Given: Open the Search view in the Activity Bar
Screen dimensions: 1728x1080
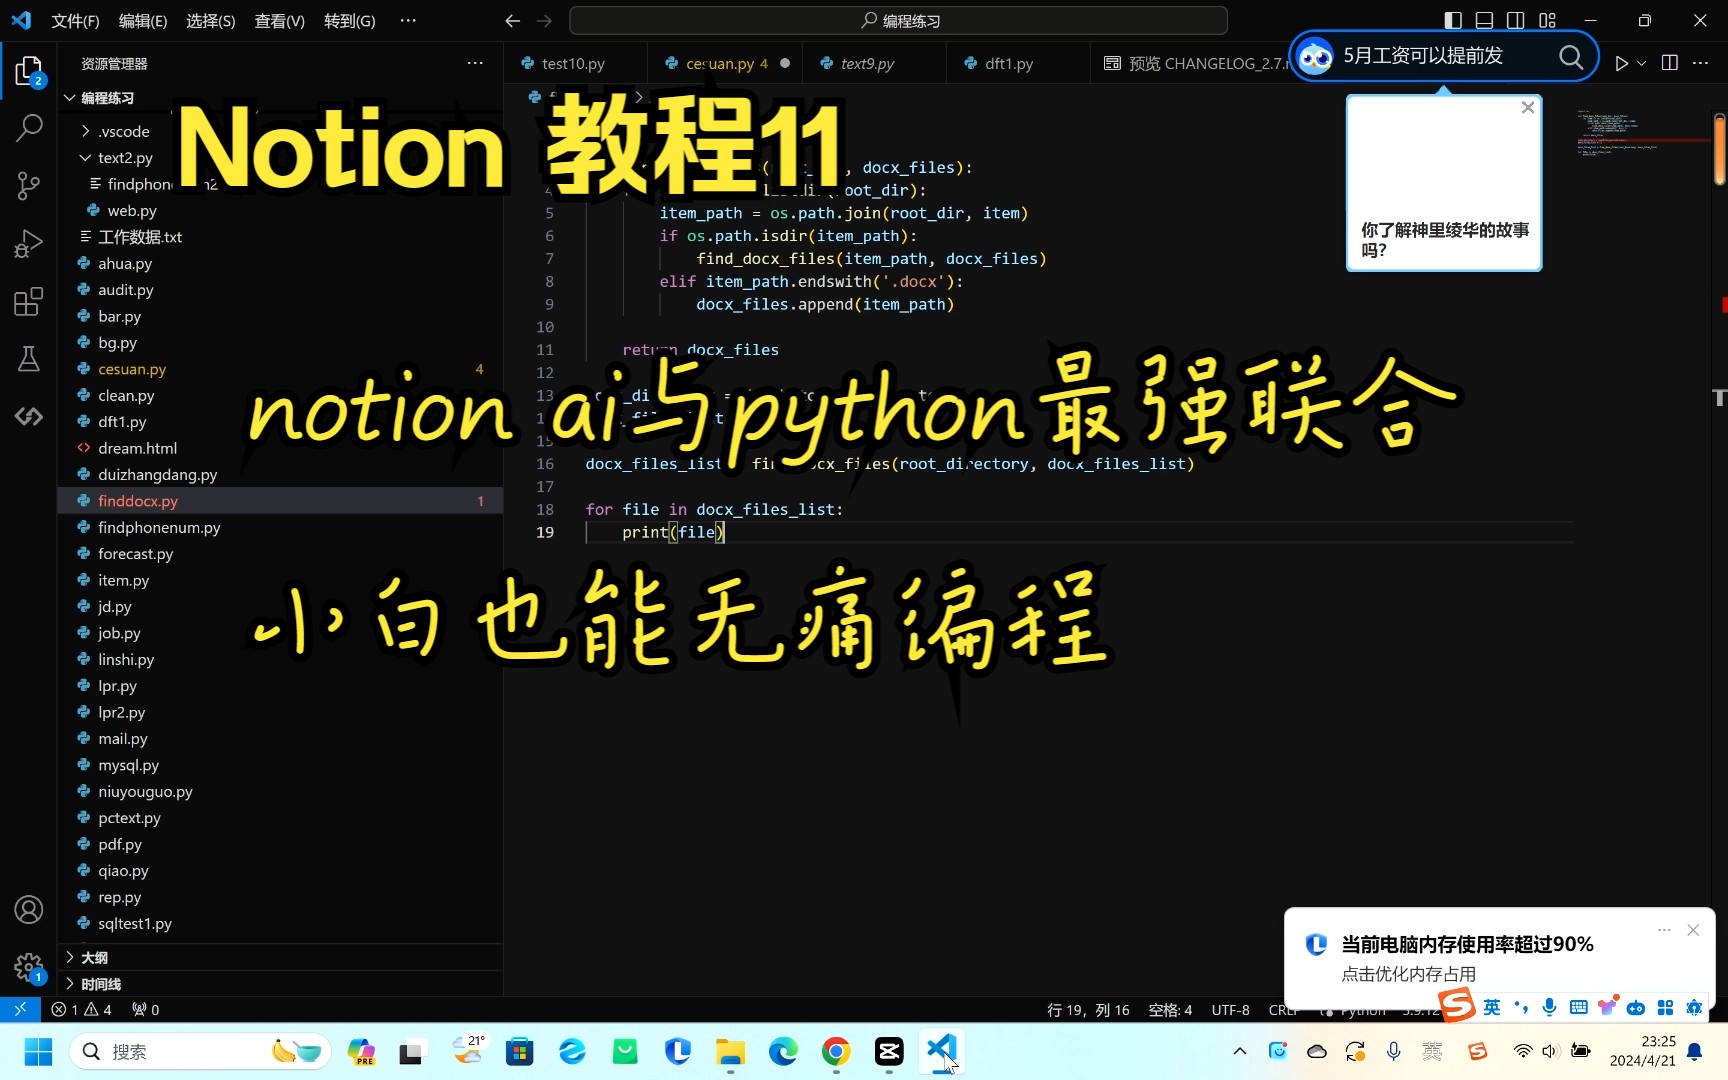Looking at the screenshot, I should tap(28, 128).
